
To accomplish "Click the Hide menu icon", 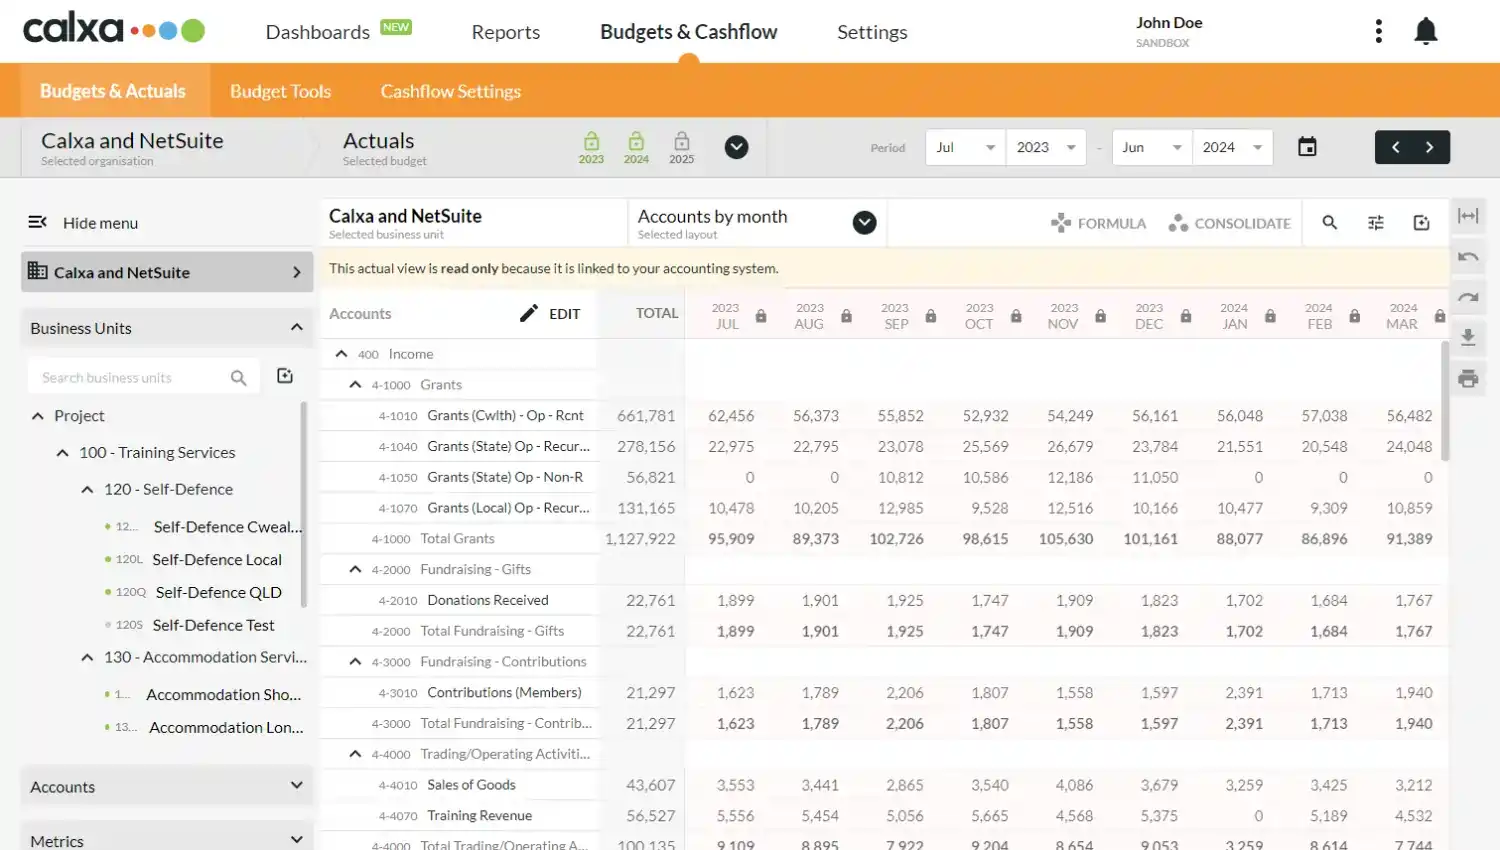I will click(38, 222).
